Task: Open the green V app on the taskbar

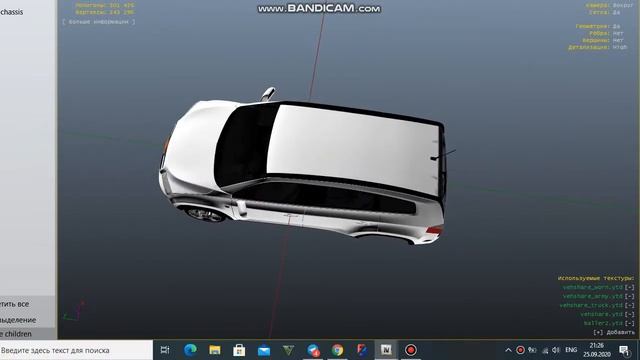Action: coord(288,350)
